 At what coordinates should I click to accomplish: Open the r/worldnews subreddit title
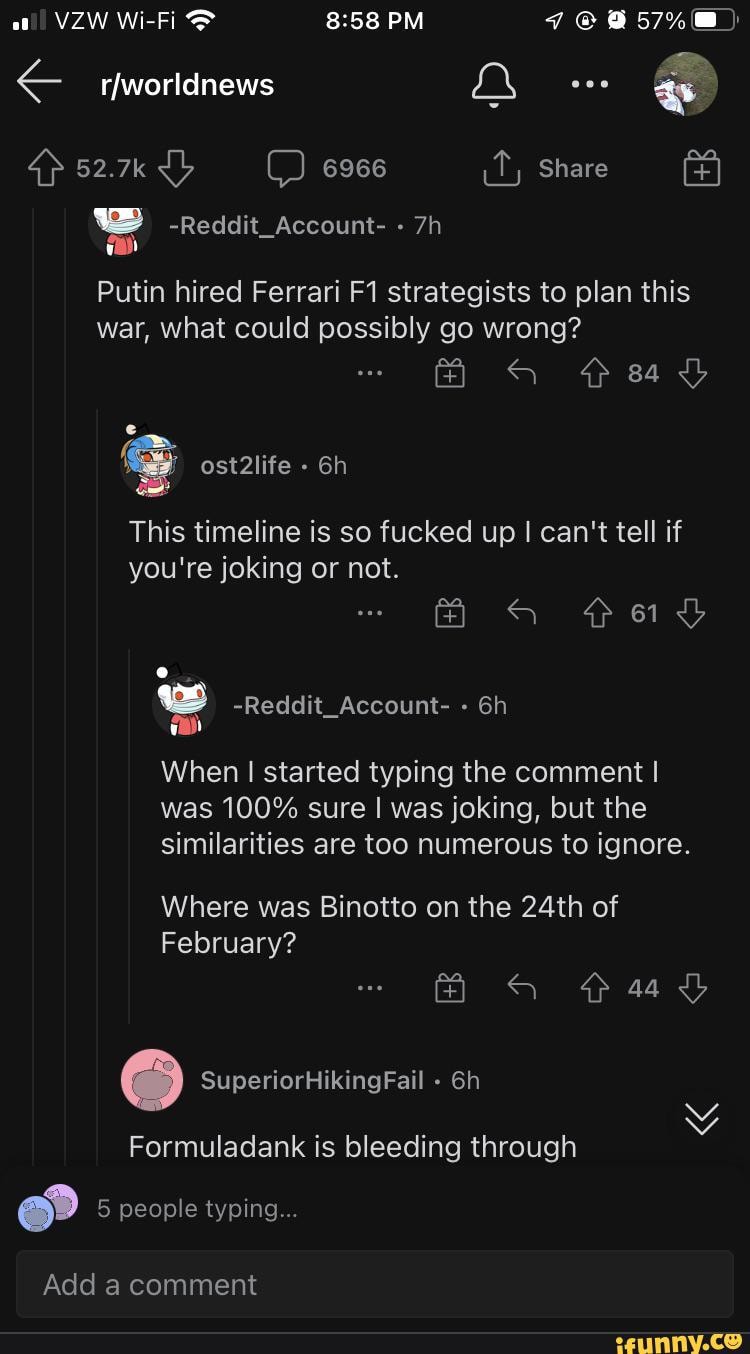tap(186, 85)
